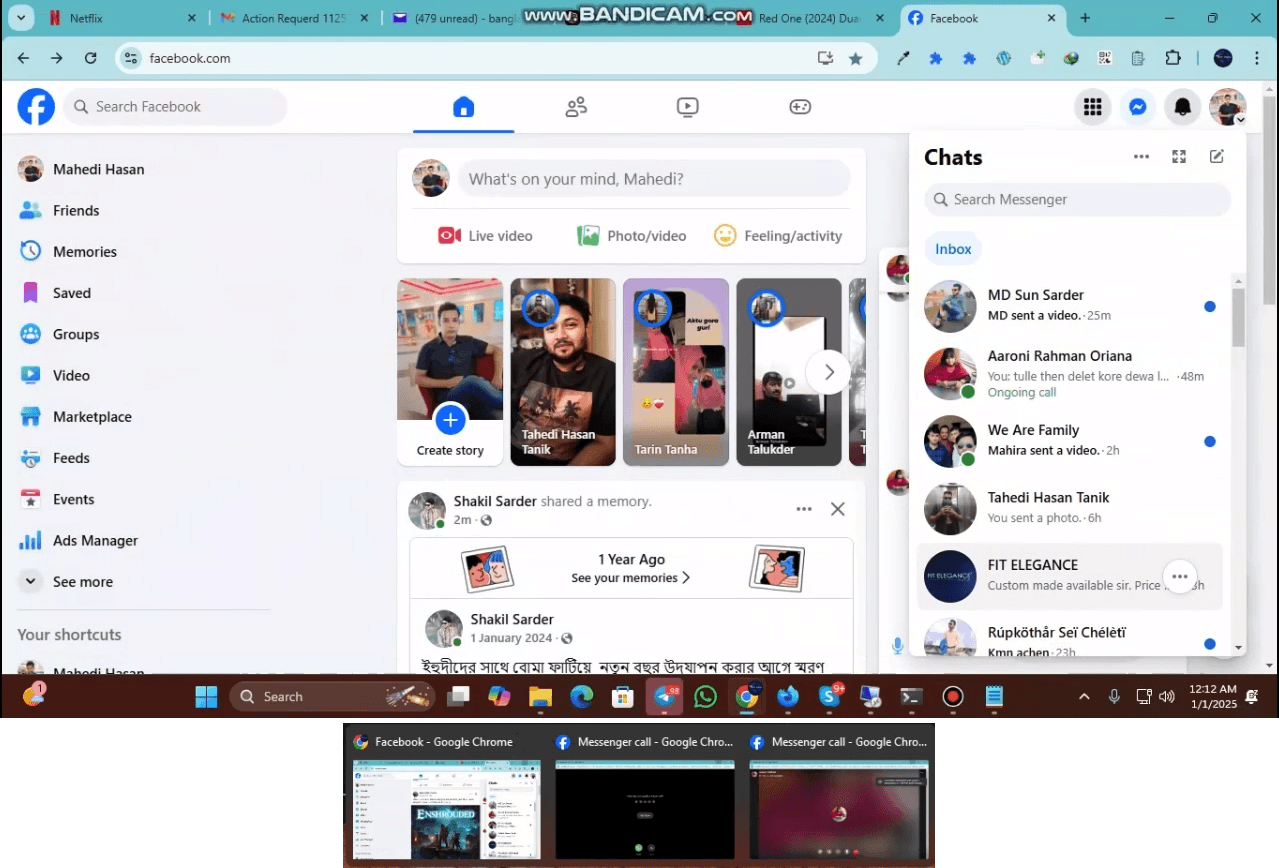
Task: Open the account profile dropdown
Action: point(1227,107)
